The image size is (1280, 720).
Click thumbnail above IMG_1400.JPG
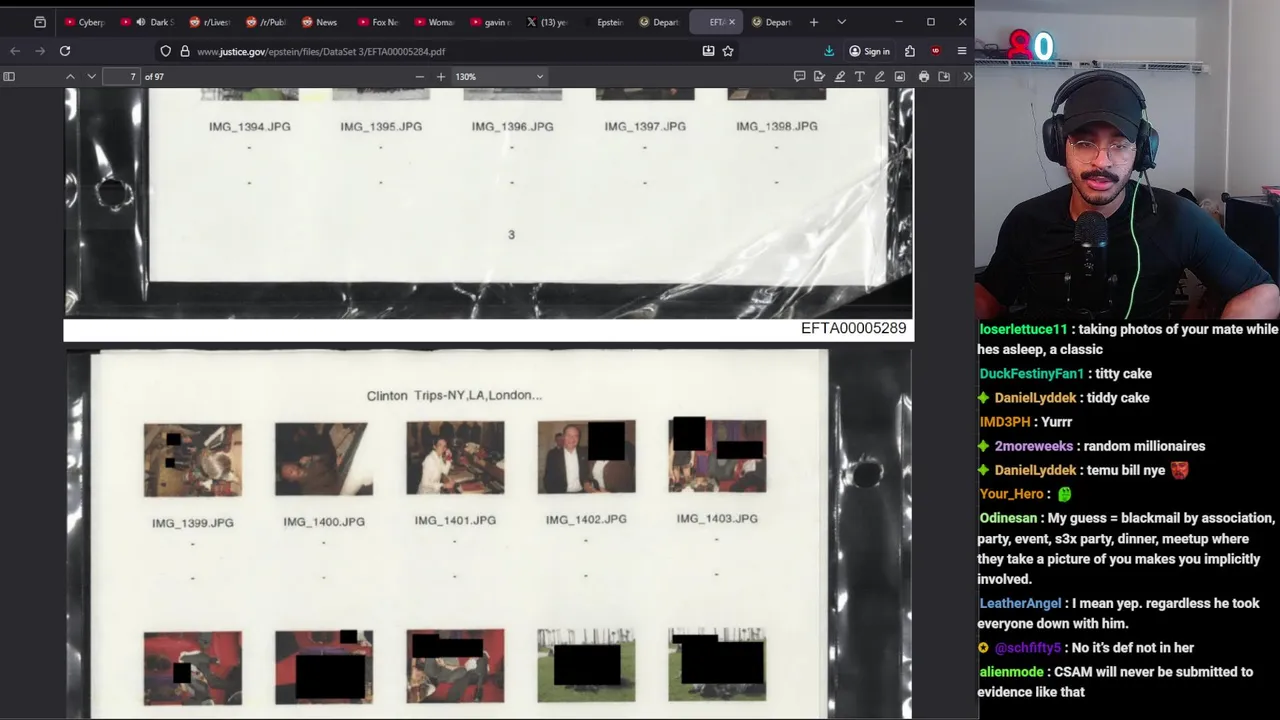point(324,459)
